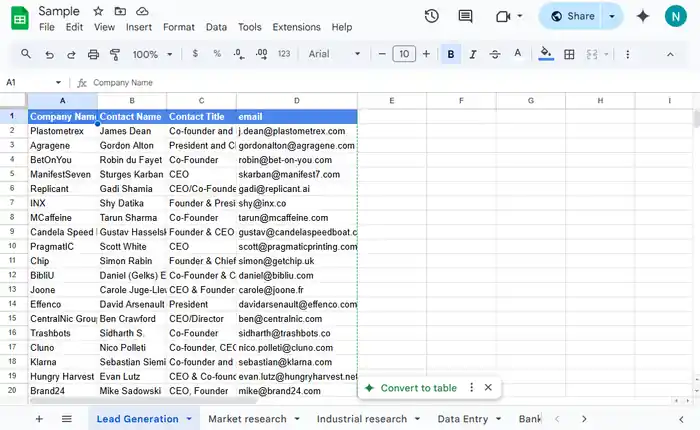
Task: Open version history clock icon
Action: point(431,17)
